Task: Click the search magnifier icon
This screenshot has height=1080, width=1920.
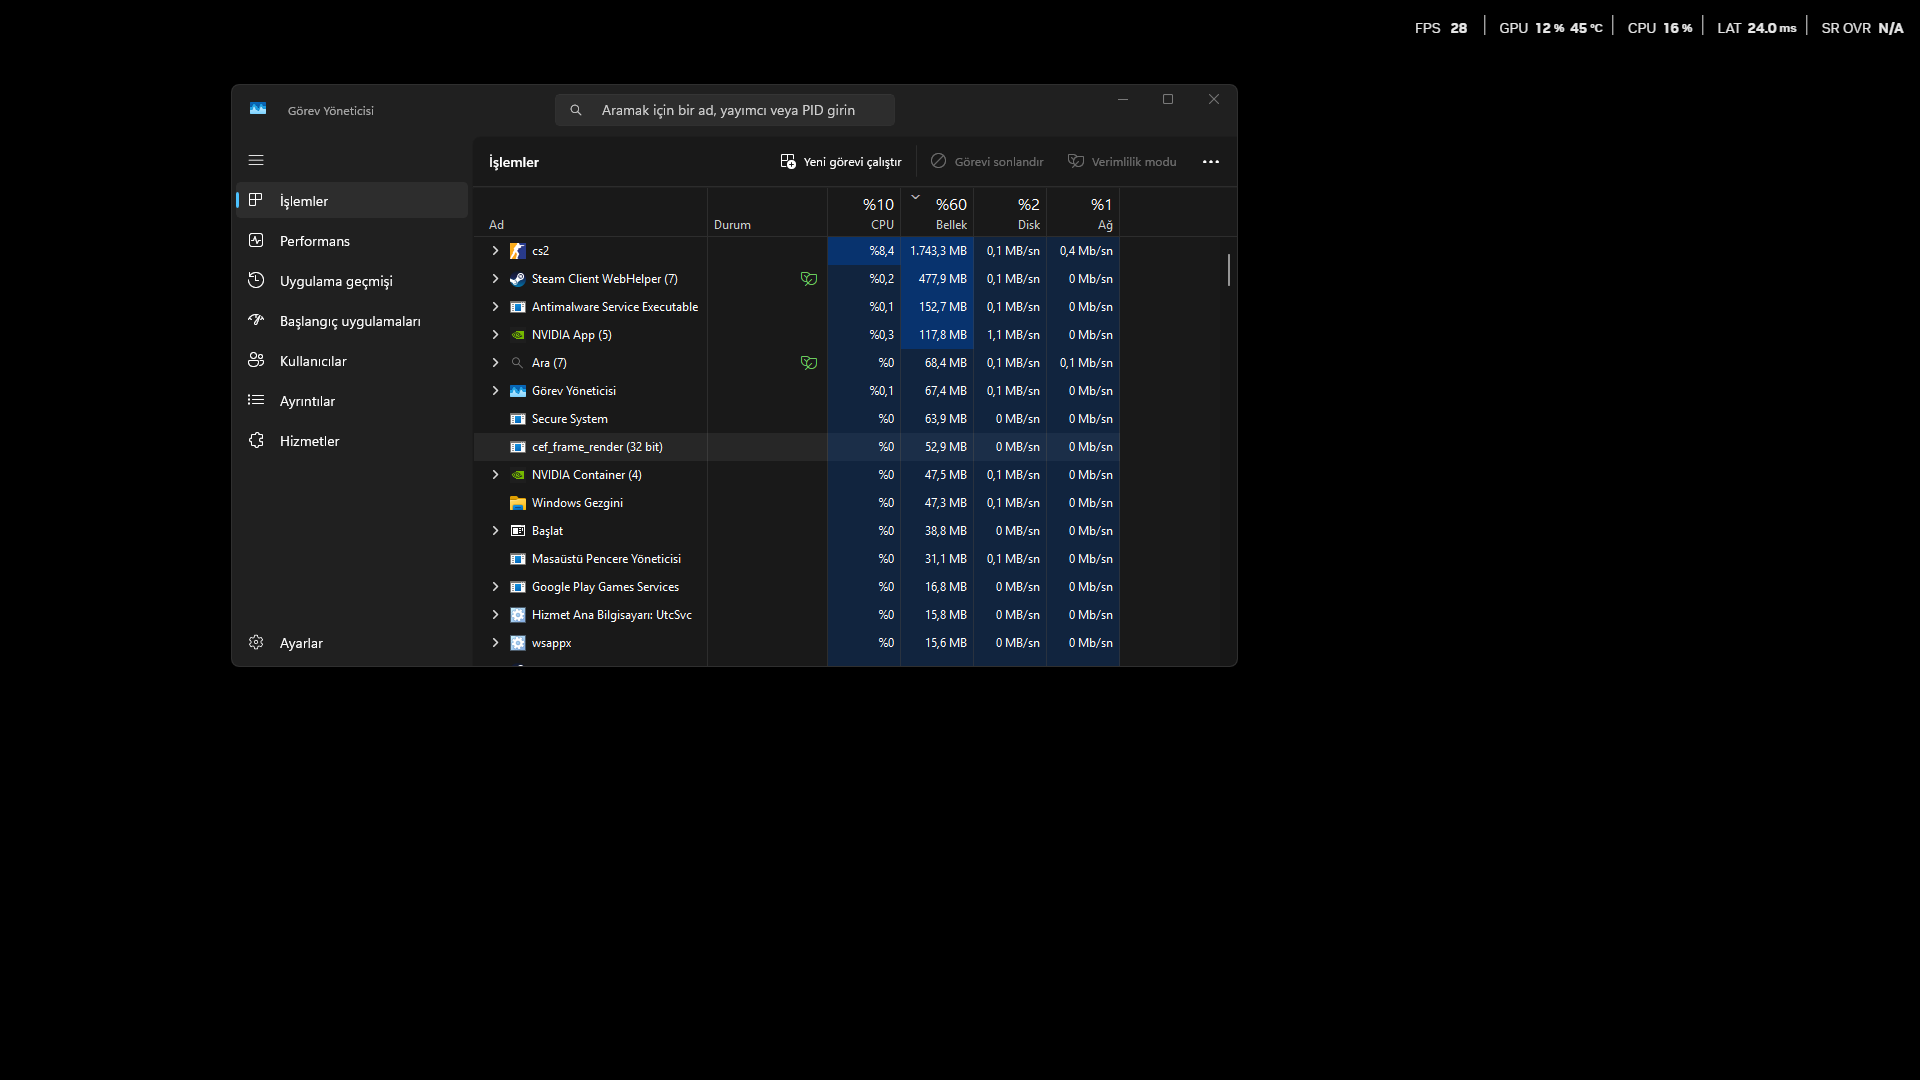Action: pyautogui.click(x=576, y=110)
